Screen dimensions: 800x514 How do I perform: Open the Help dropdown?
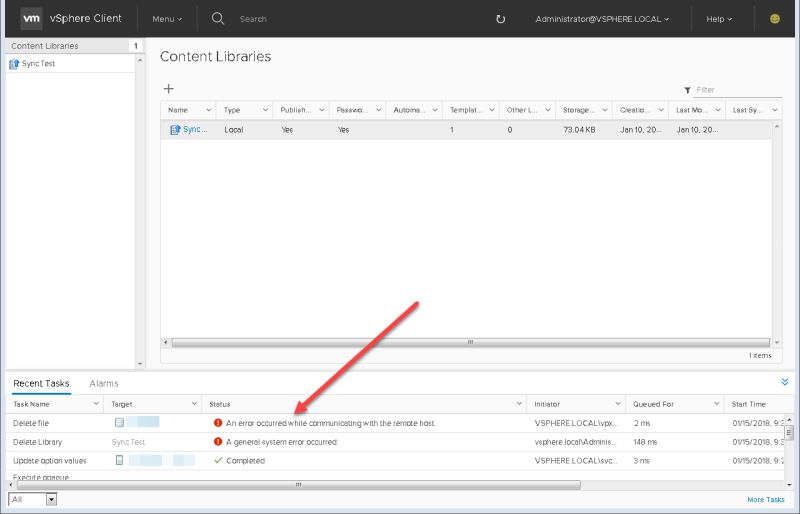tap(719, 19)
